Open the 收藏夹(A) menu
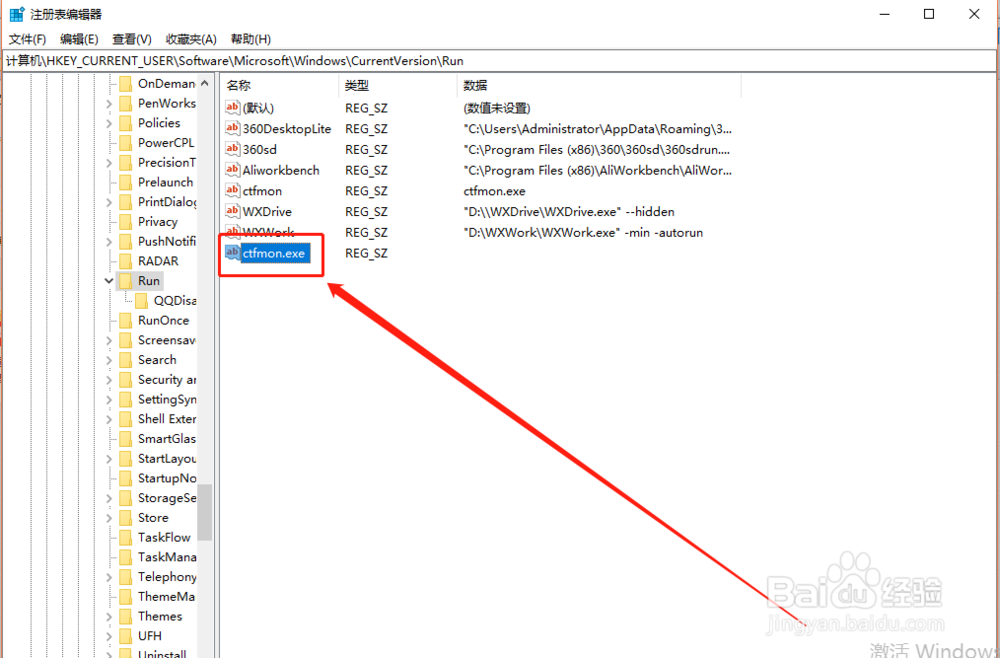The width and height of the screenshot is (1000, 658). pos(189,39)
